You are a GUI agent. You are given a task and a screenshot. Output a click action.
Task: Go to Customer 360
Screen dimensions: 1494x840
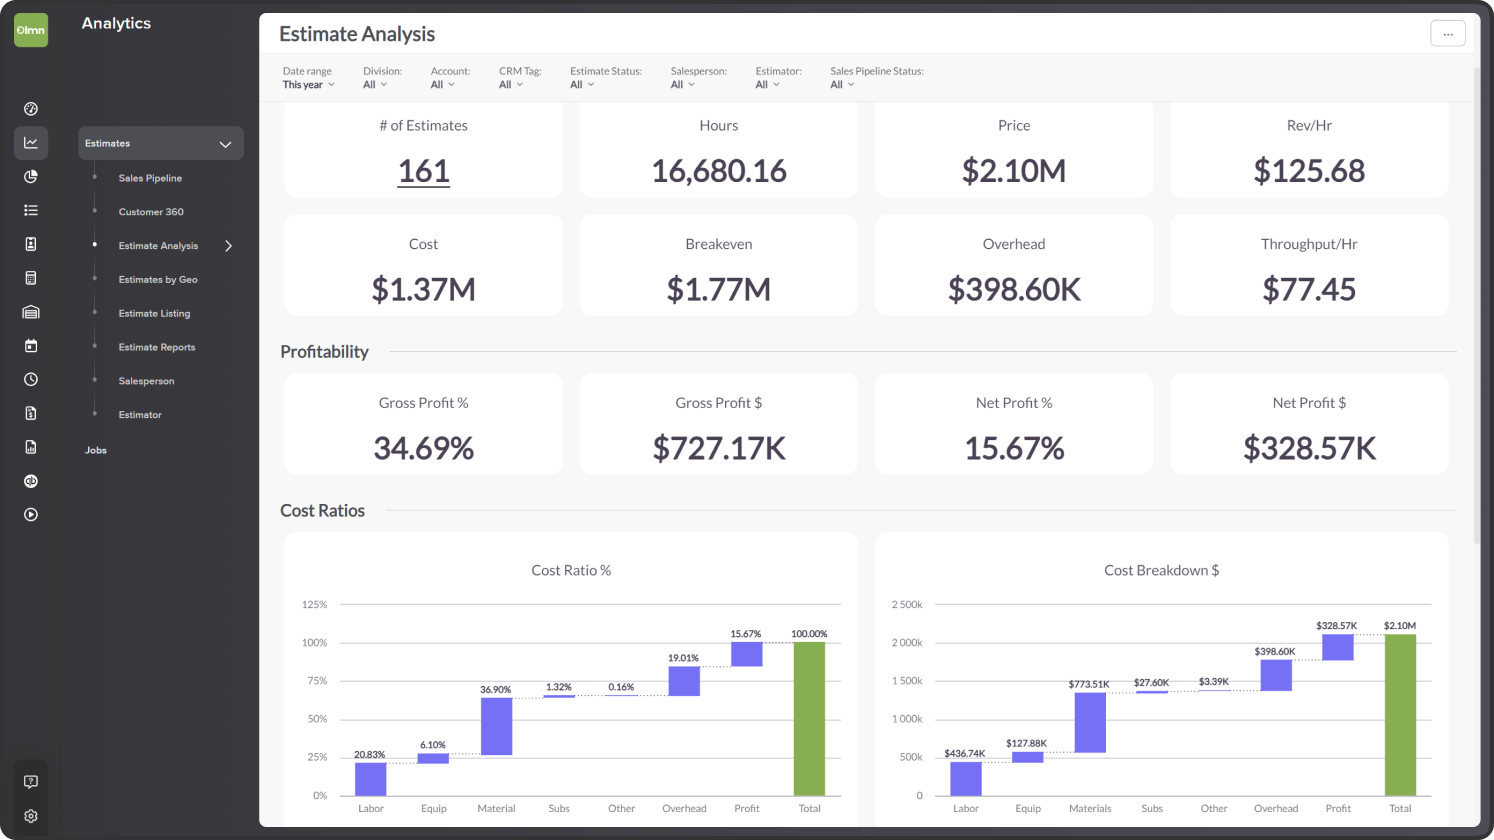(x=151, y=212)
